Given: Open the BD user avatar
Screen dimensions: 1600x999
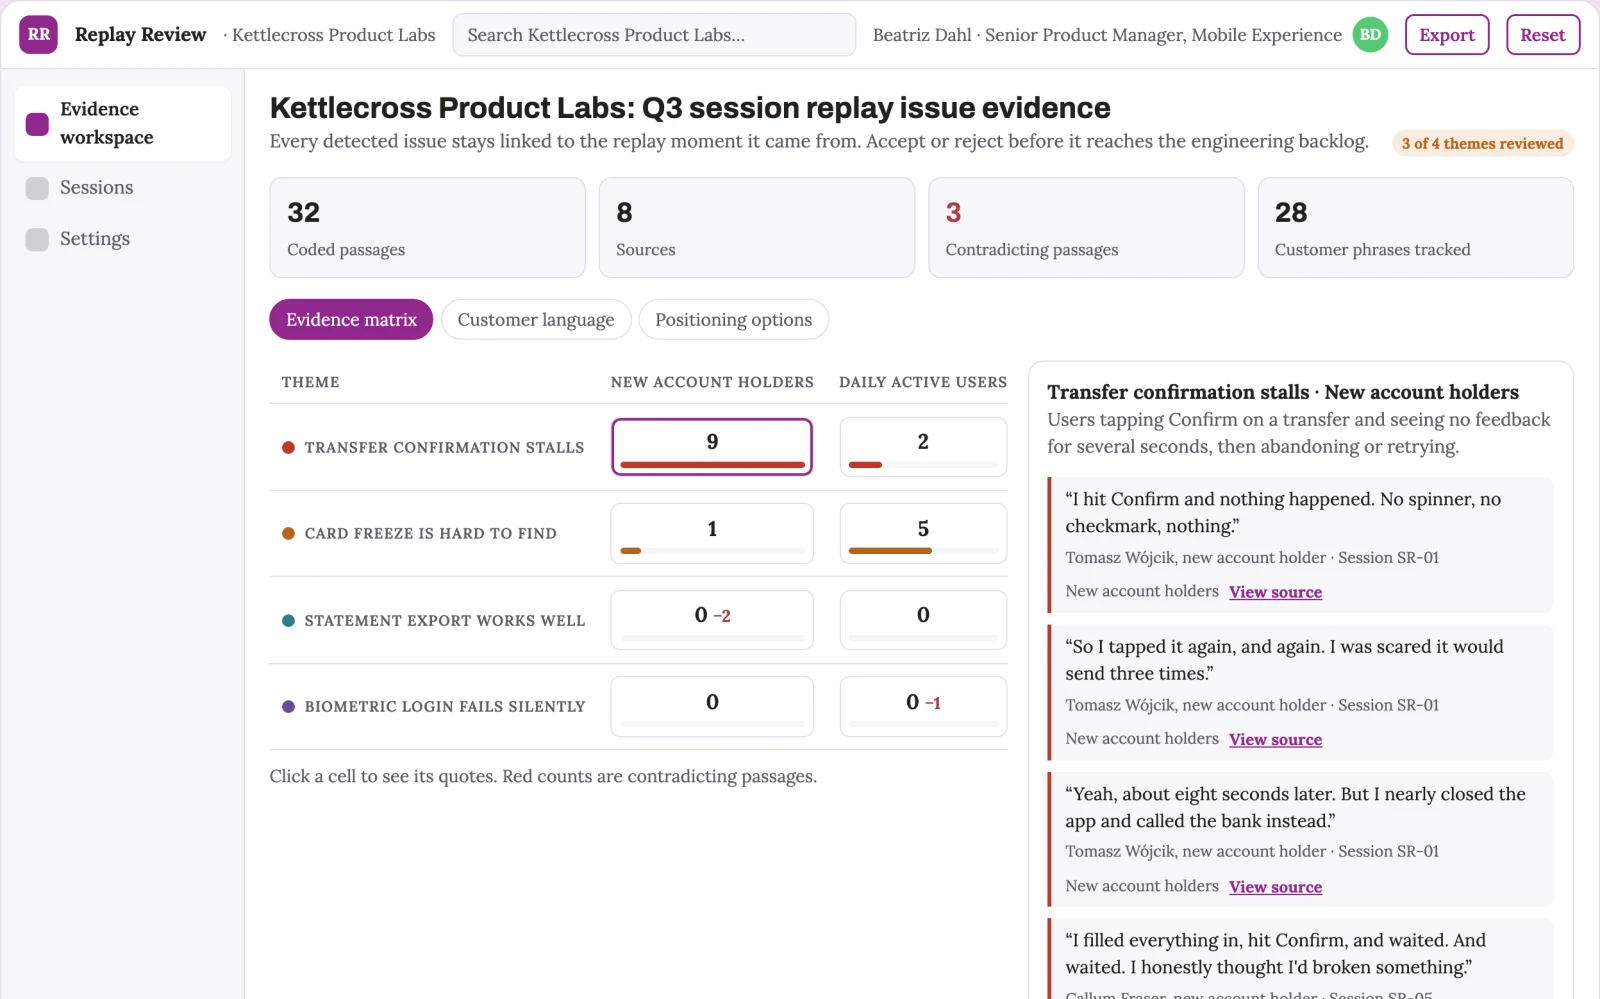Looking at the screenshot, I should [x=1370, y=35].
